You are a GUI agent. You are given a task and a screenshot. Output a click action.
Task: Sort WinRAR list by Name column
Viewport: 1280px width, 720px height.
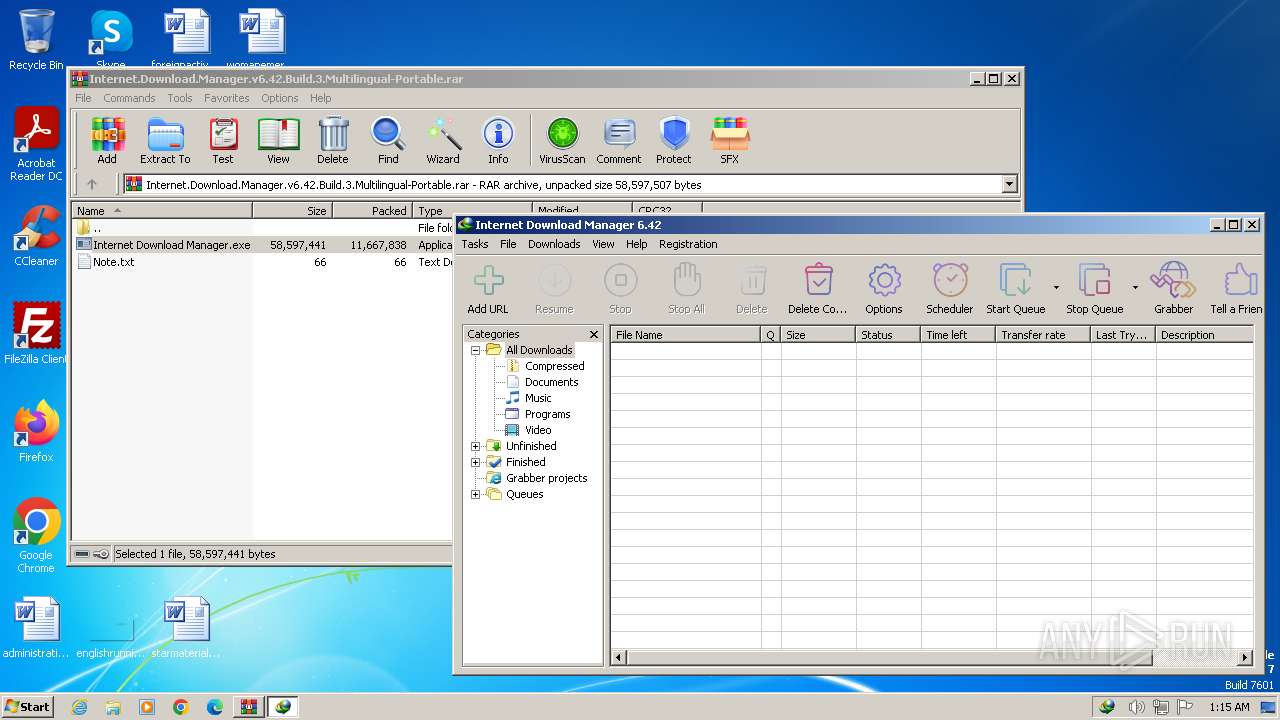point(162,210)
